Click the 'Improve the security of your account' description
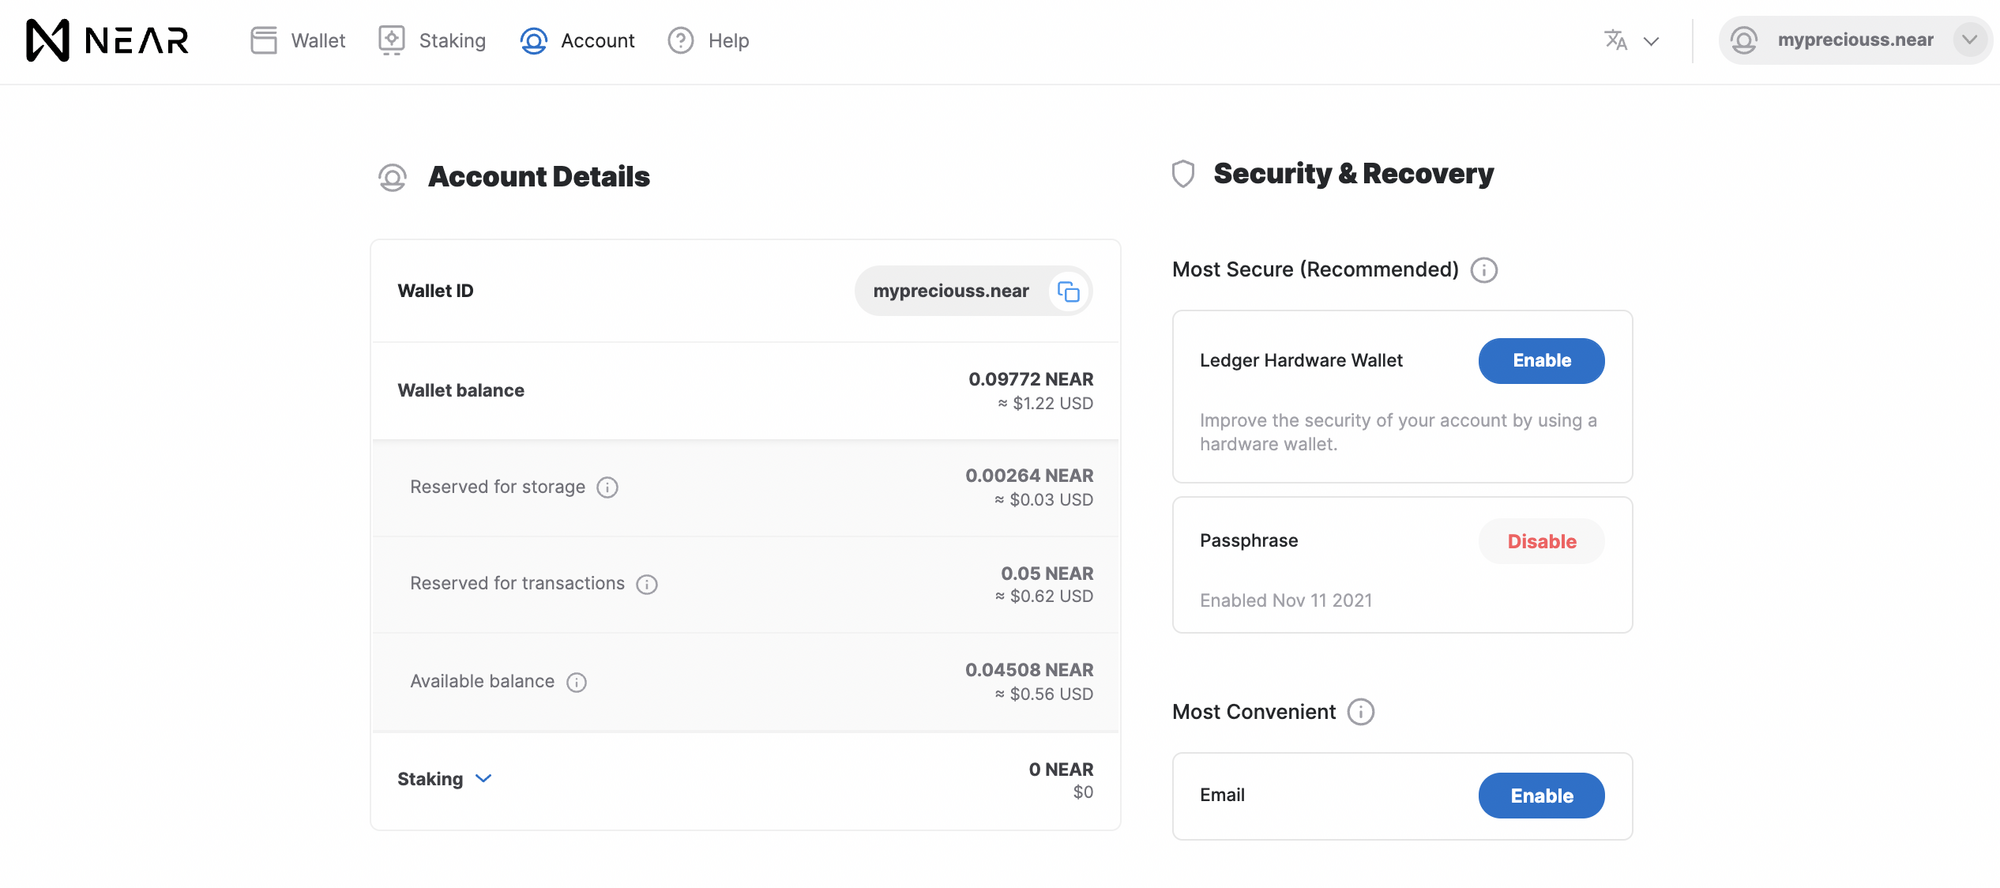 (x=1399, y=432)
